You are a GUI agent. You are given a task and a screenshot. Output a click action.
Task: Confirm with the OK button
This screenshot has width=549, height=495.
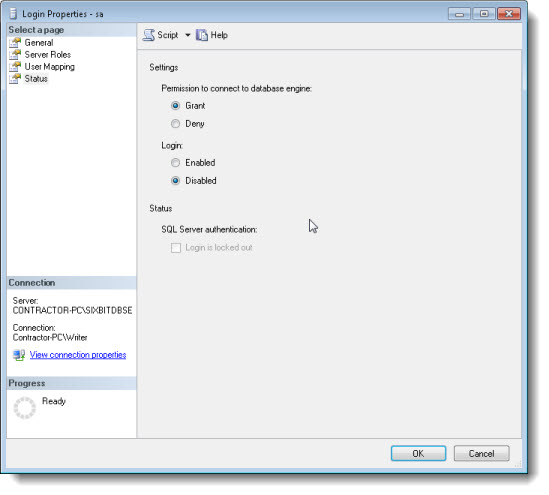tap(418, 453)
